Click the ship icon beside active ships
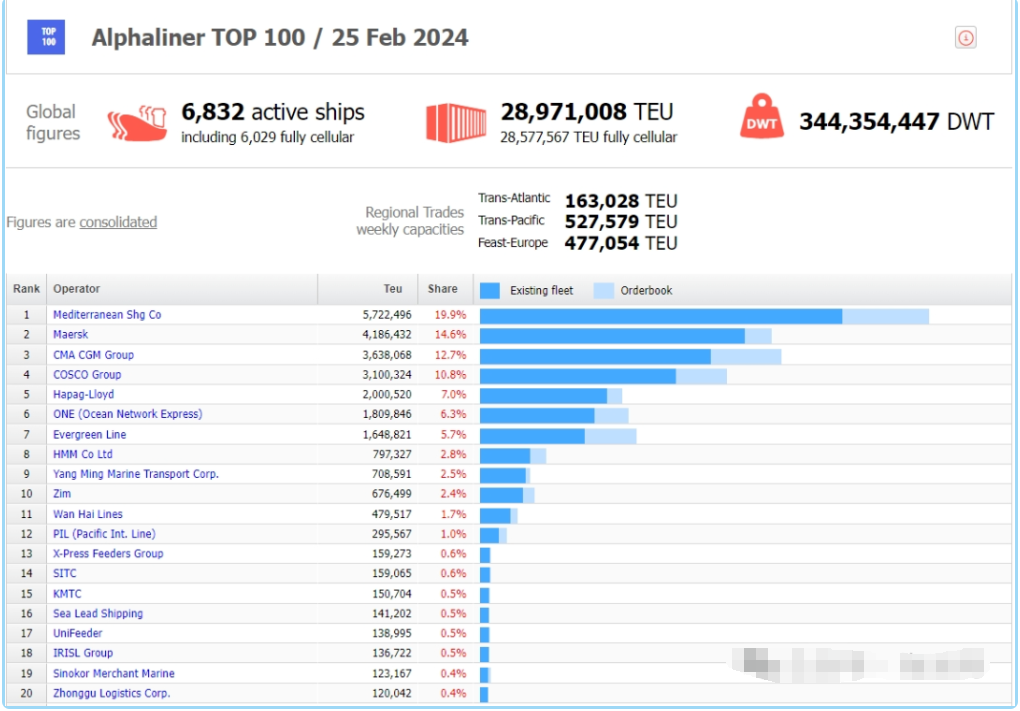The width and height of the screenshot is (1020, 711). click(x=138, y=123)
